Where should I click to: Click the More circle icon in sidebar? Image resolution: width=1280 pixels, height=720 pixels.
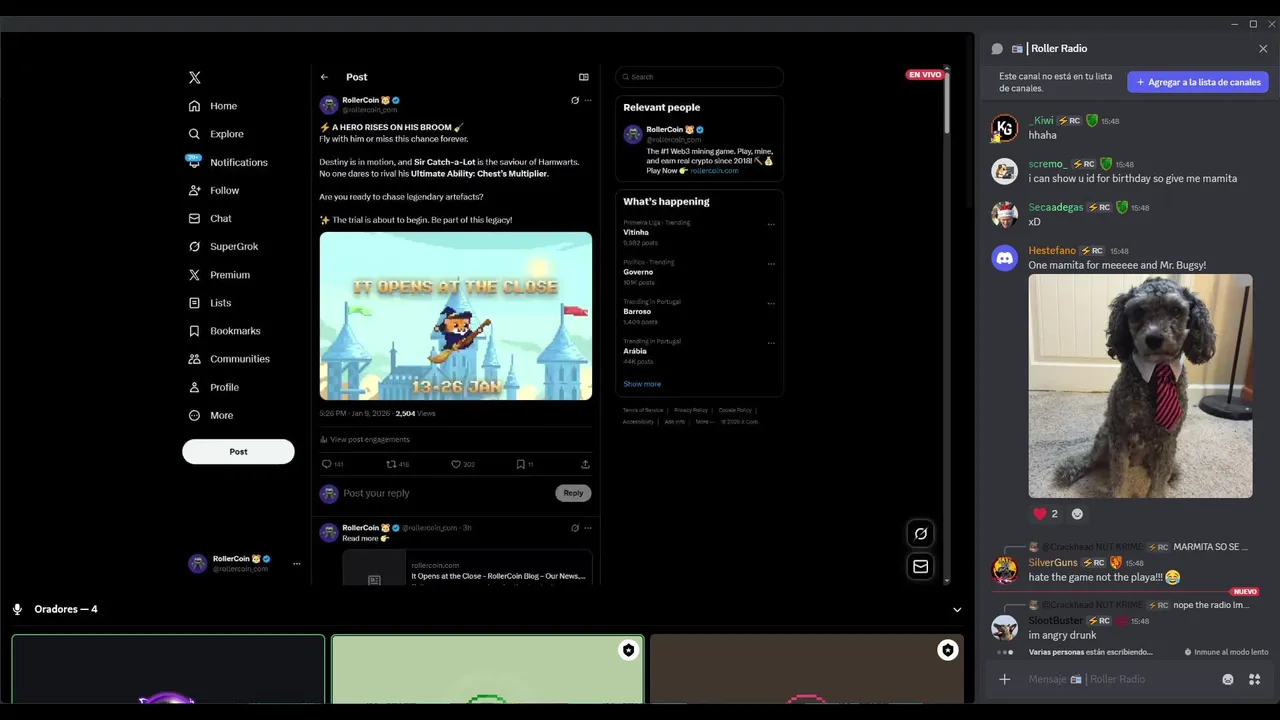(194, 415)
